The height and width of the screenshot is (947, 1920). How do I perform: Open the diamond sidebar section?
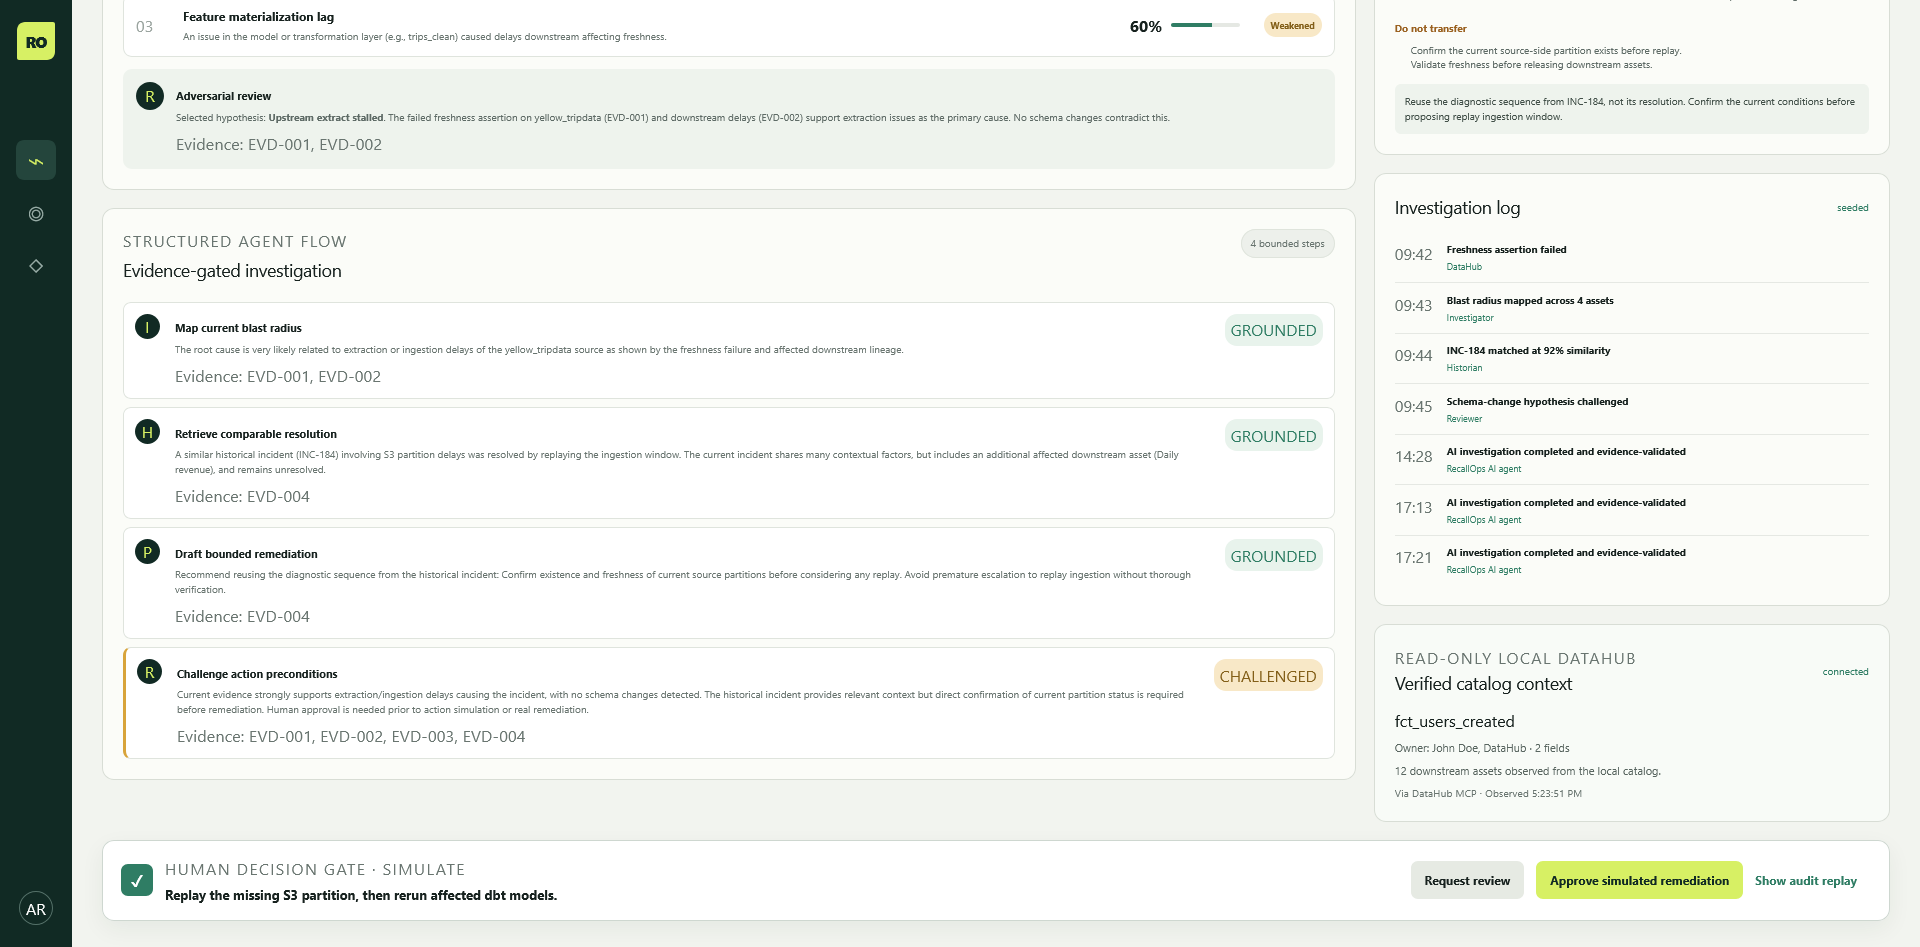(x=36, y=266)
